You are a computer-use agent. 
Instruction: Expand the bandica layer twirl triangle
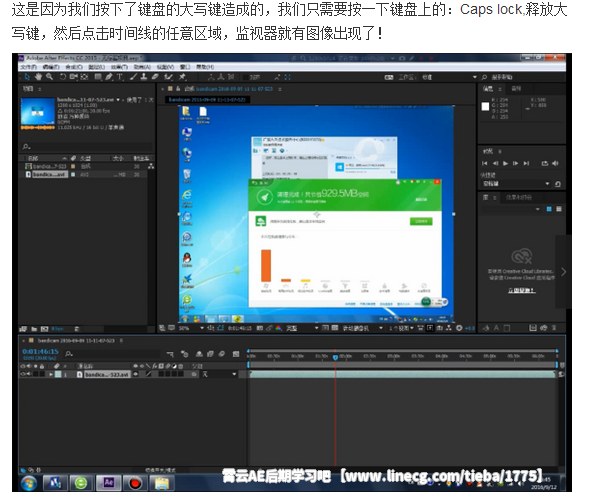pyautogui.click(x=51, y=374)
